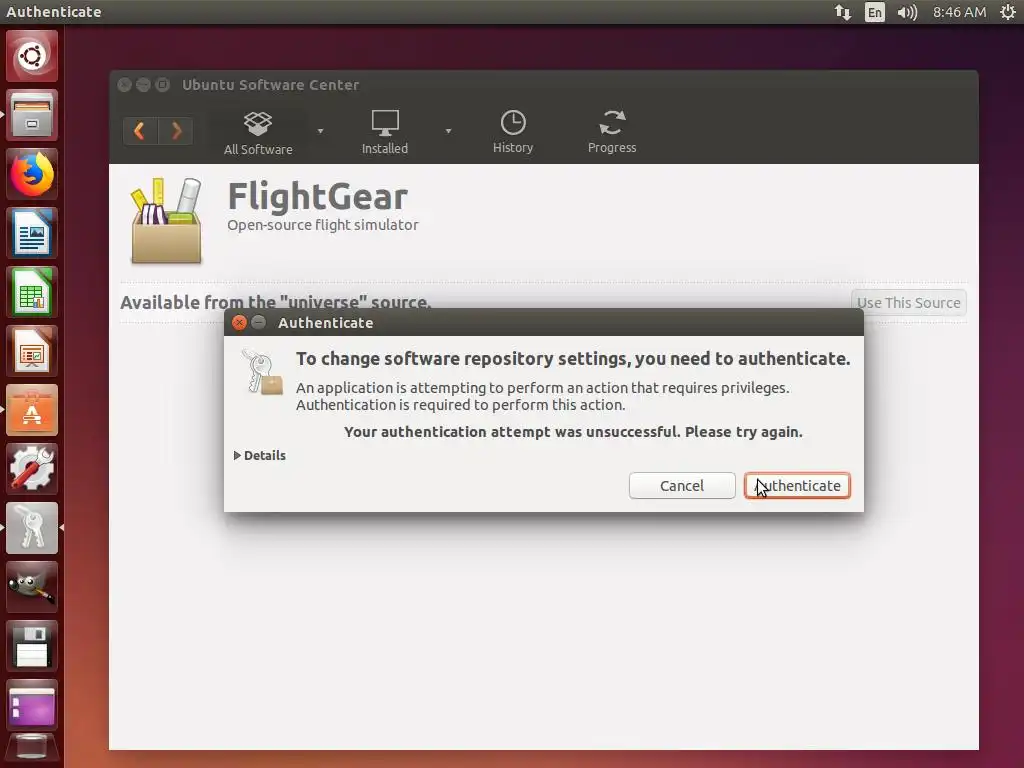This screenshot has height=768, width=1024.
Task: Open the All Software dropdown arrow
Action: [x=320, y=131]
